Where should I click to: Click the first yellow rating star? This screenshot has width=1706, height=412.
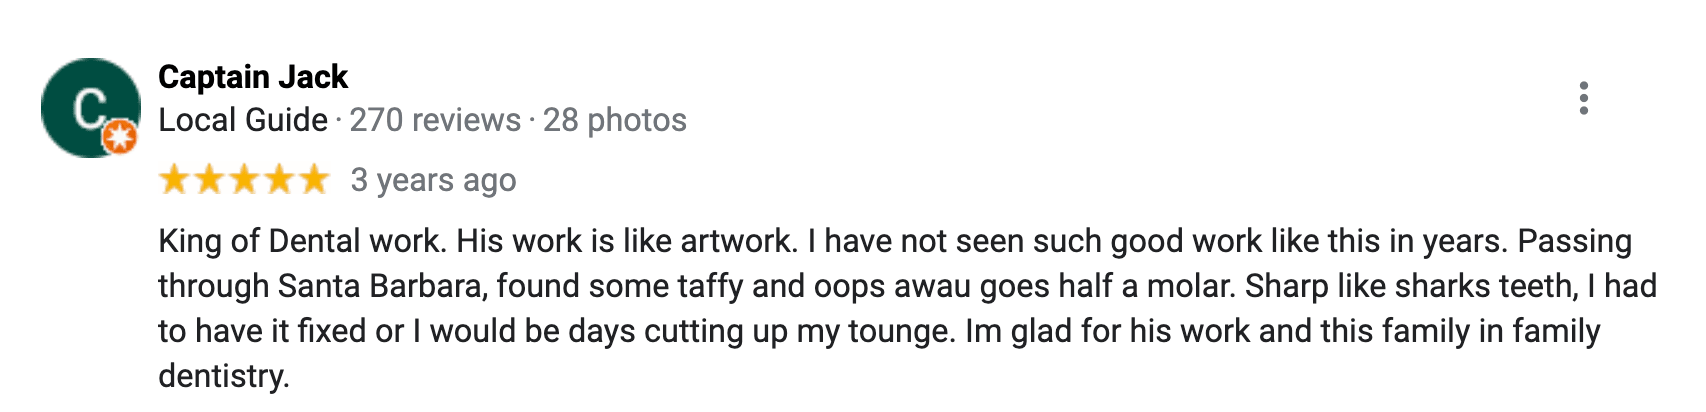pyautogui.click(x=174, y=180)
